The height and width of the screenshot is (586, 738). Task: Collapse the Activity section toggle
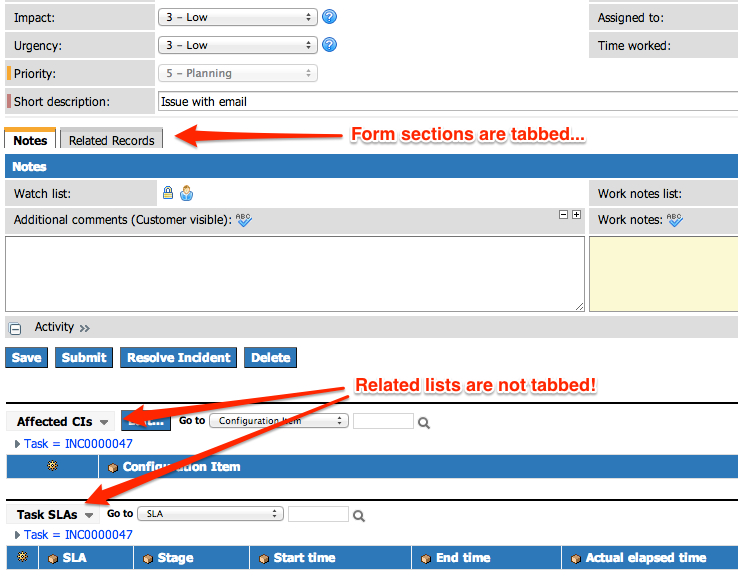(16, 328)
